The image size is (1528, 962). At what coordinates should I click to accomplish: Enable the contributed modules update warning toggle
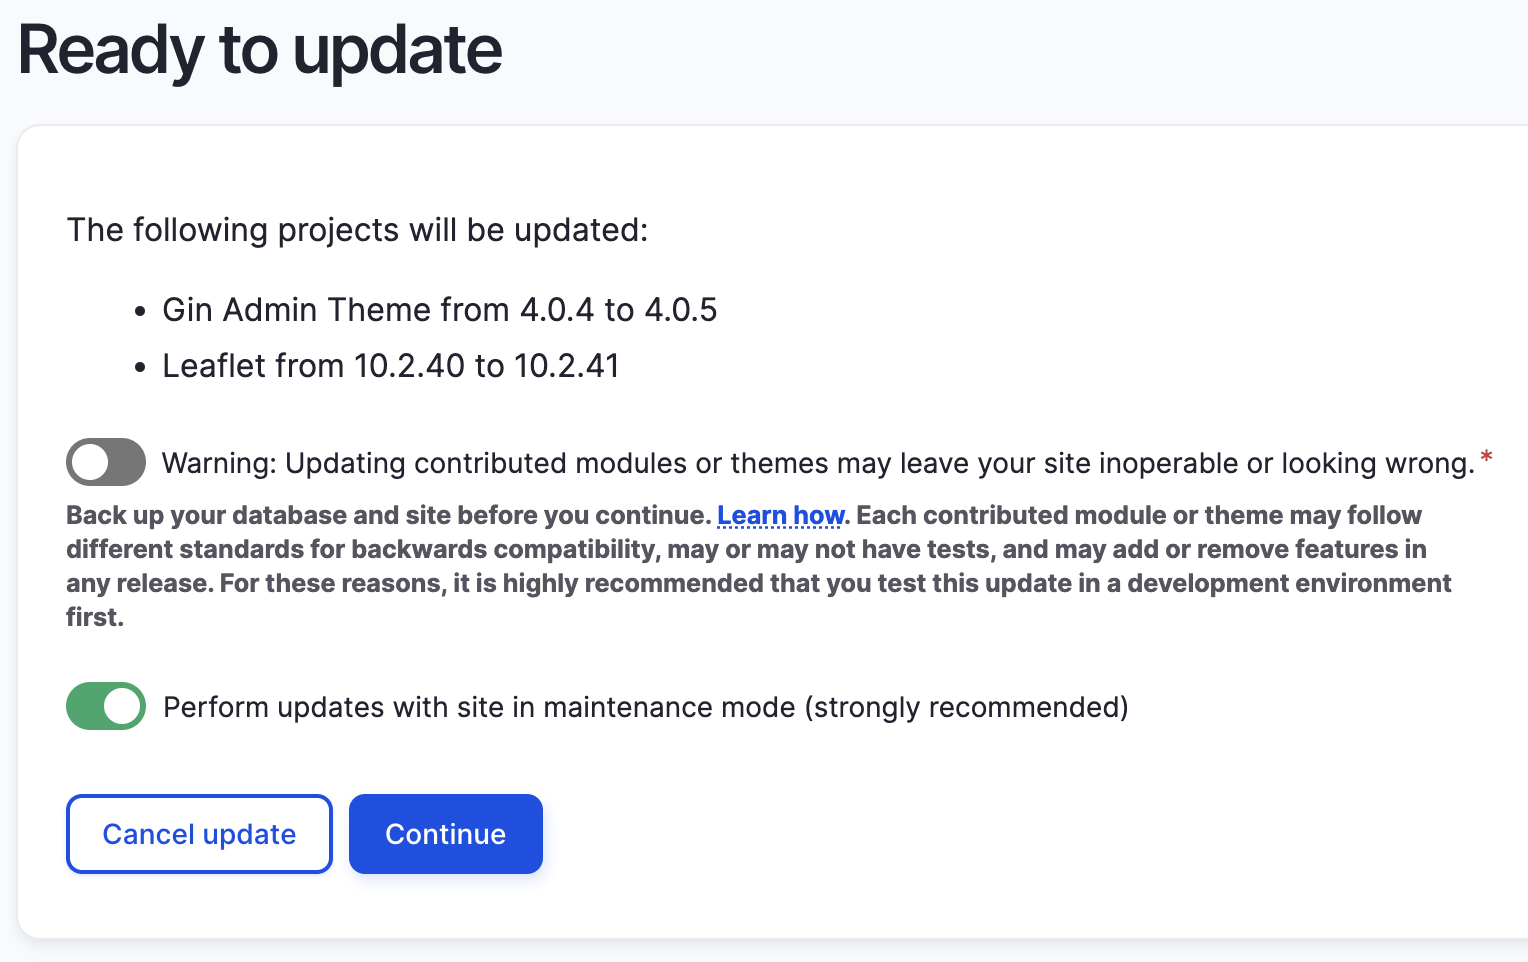pyautogui.click(x=106, y=462)
